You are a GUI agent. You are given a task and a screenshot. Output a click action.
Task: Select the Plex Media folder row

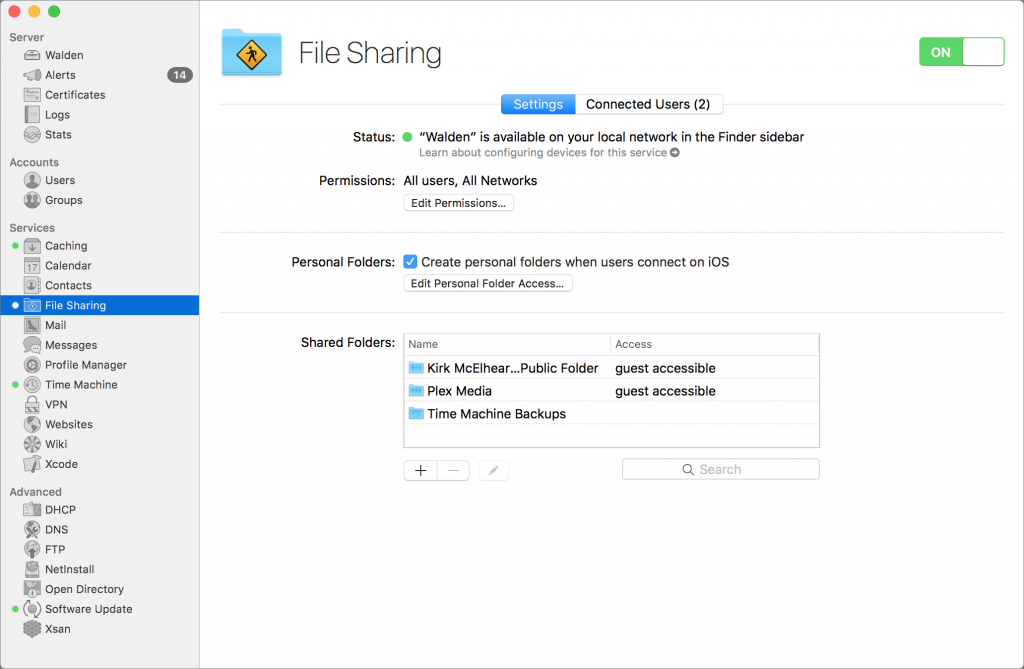click(611, 391)
